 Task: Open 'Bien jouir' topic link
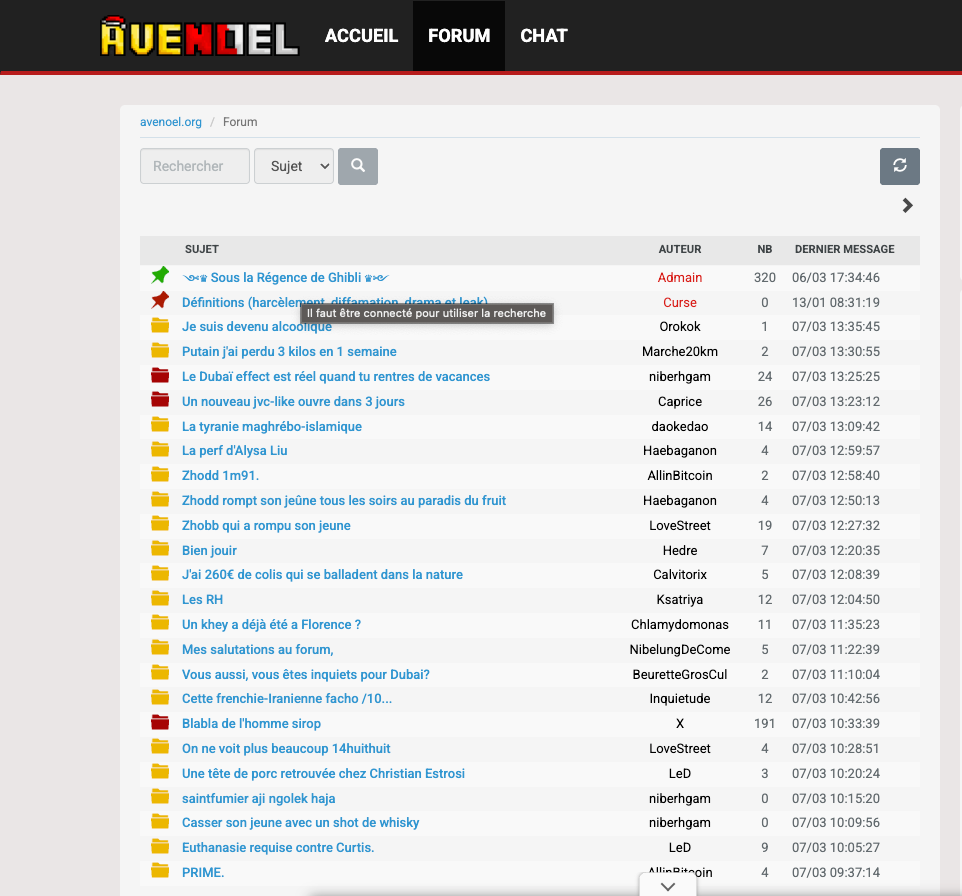click(209, 550)
